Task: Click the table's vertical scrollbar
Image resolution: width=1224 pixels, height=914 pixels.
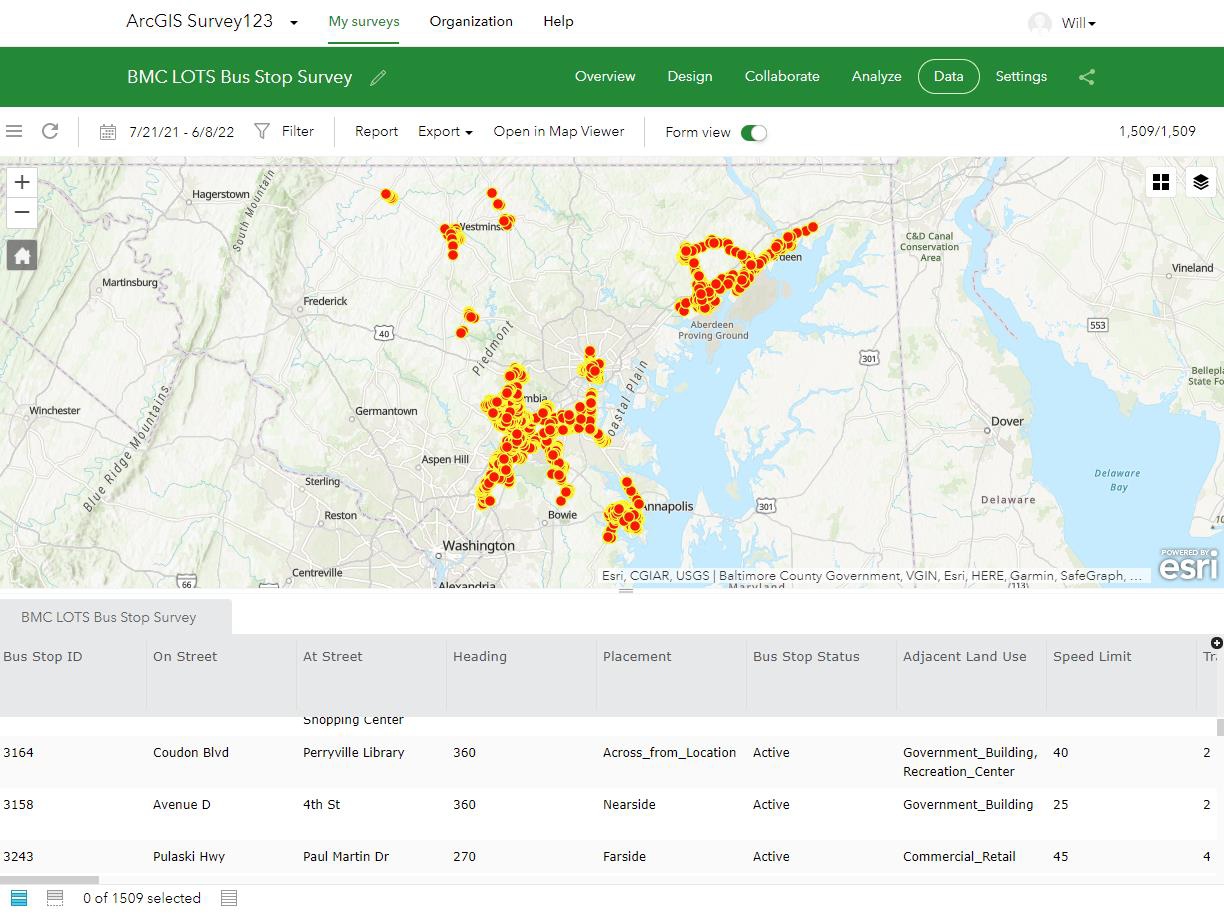Action: [1219, 727]
